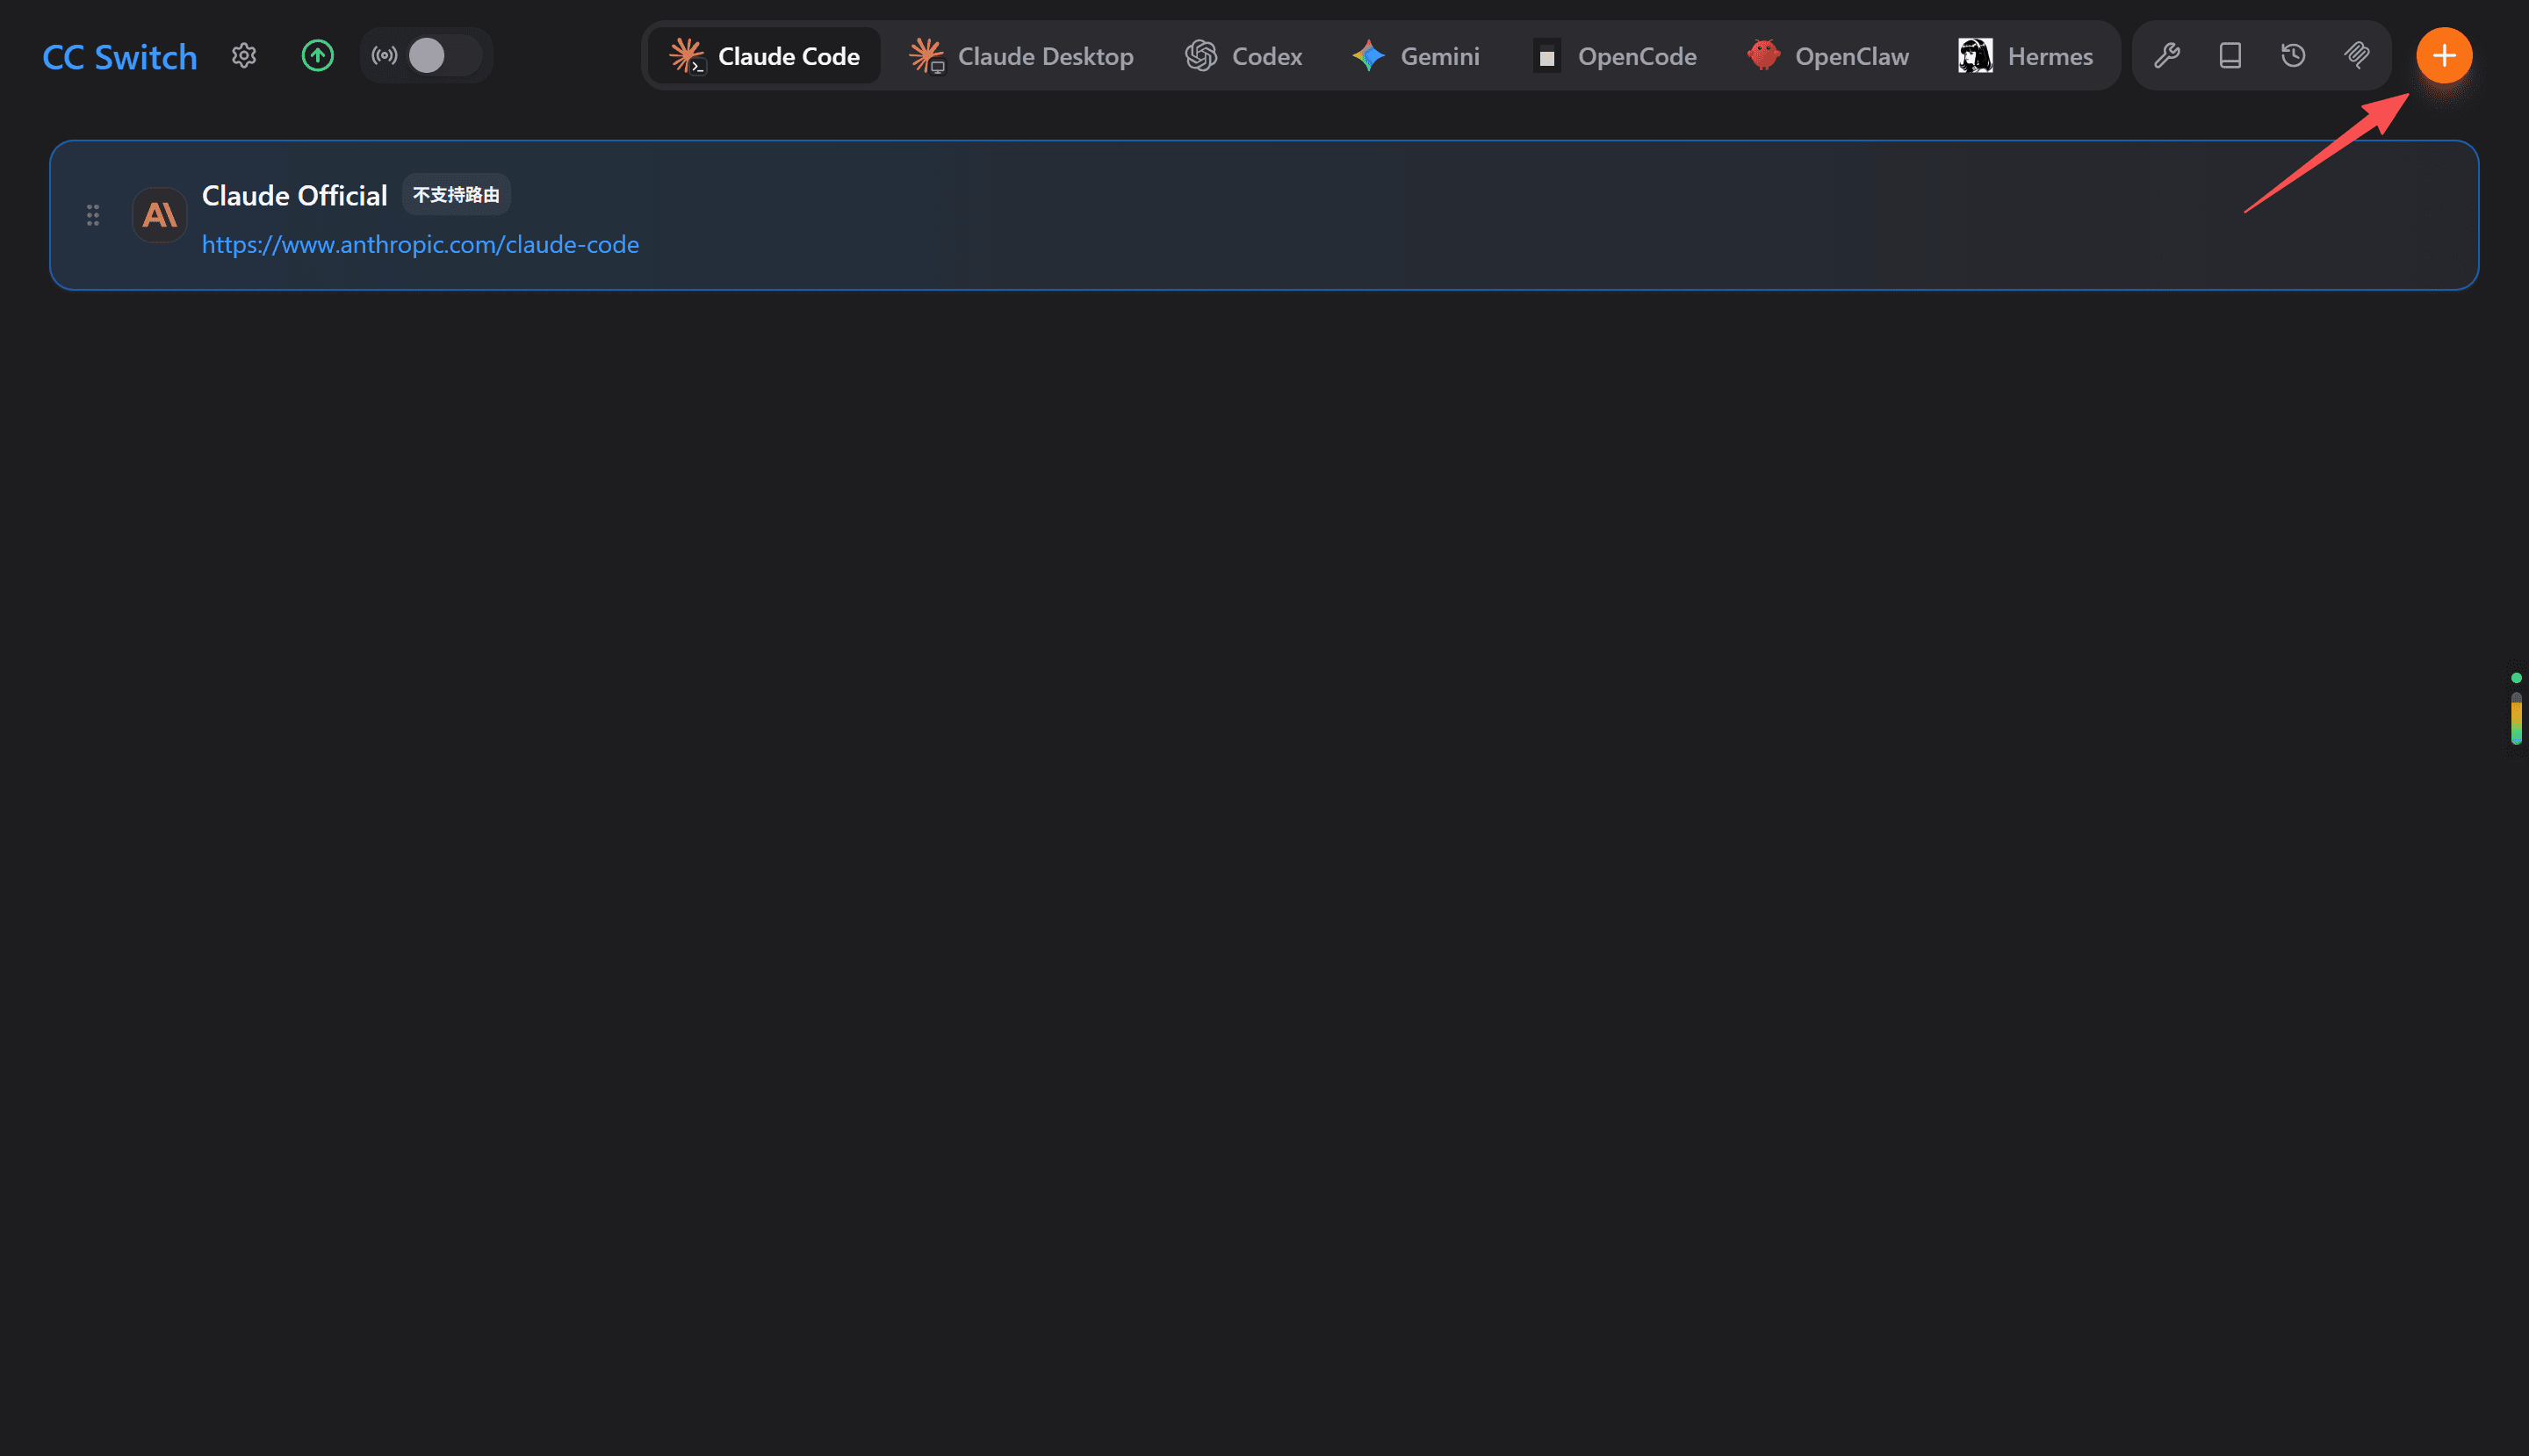Click the Claude Official Anthropic logo icon

click(160, 215)
